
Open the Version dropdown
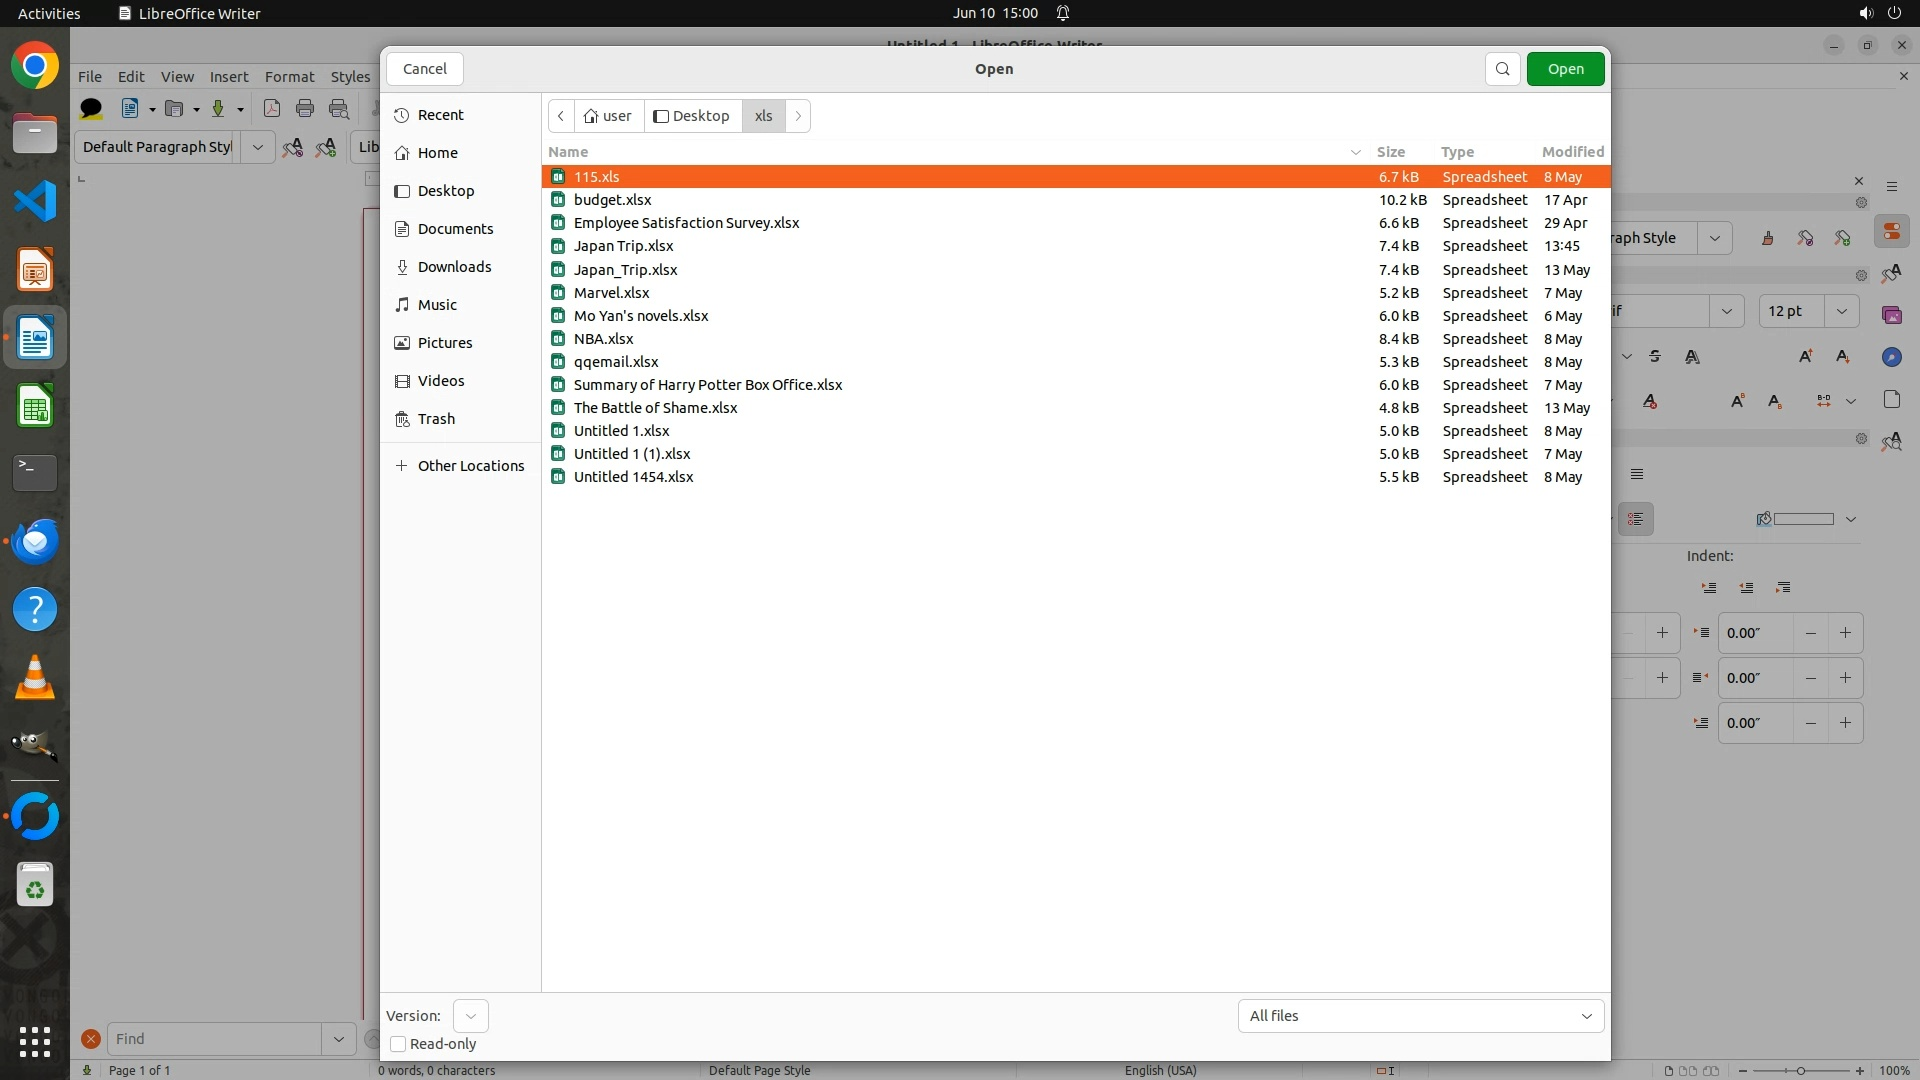[x=470, y=1016]
